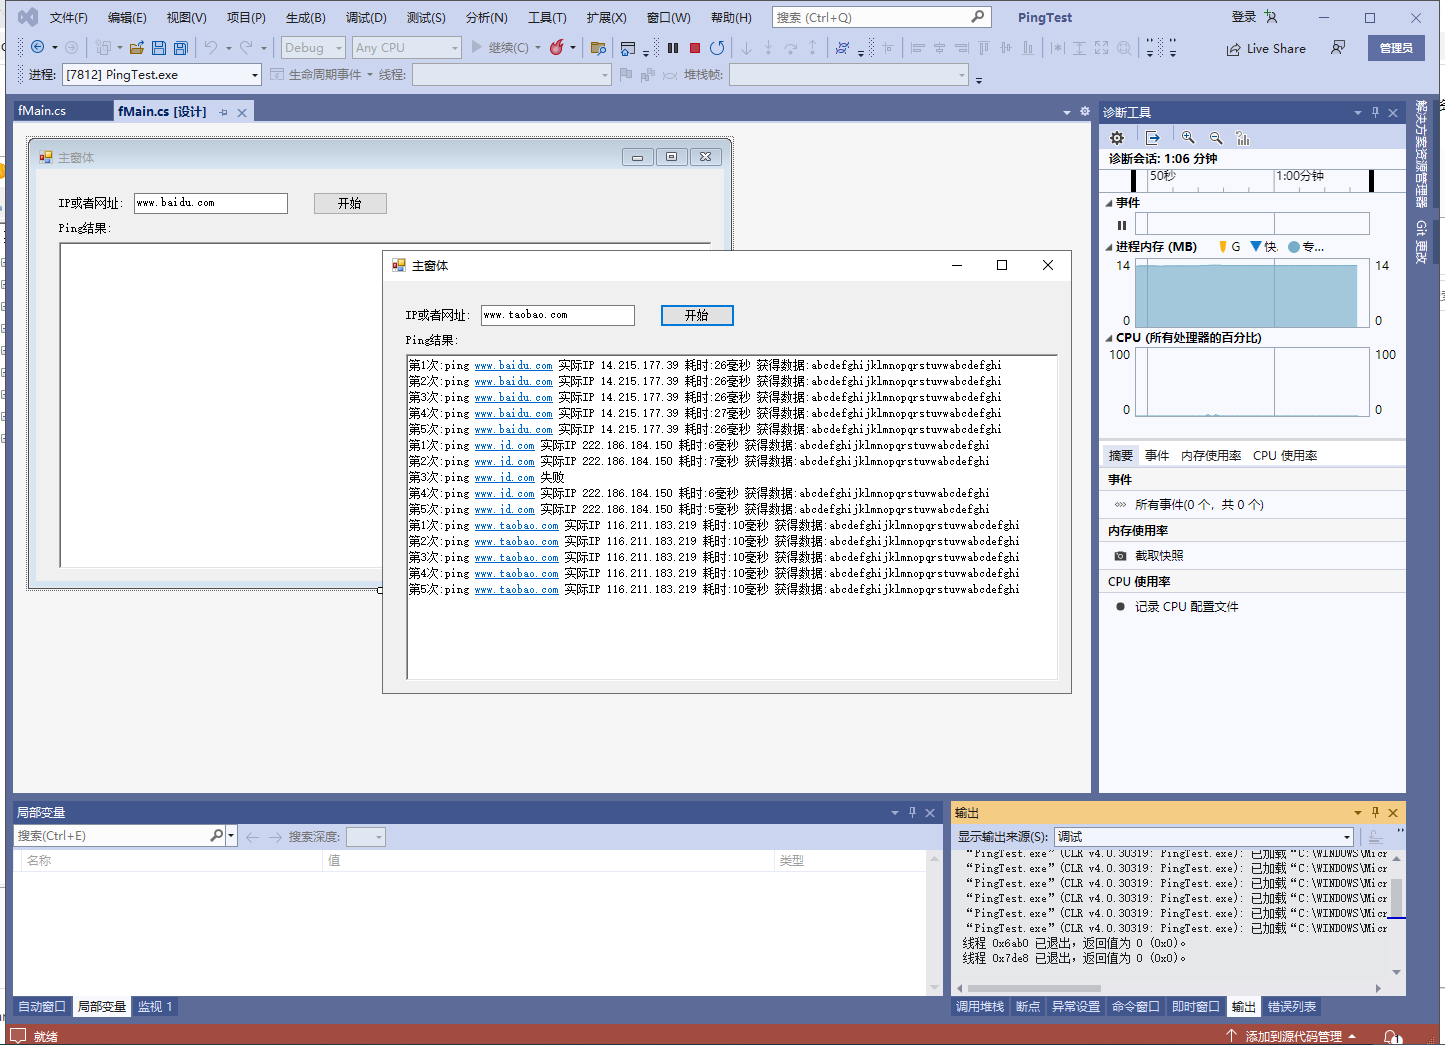The height and width of the screenshot is (1045, 1445).
Task: Click first www.baidu.com link in ping results
Action: tap(513, 365)
